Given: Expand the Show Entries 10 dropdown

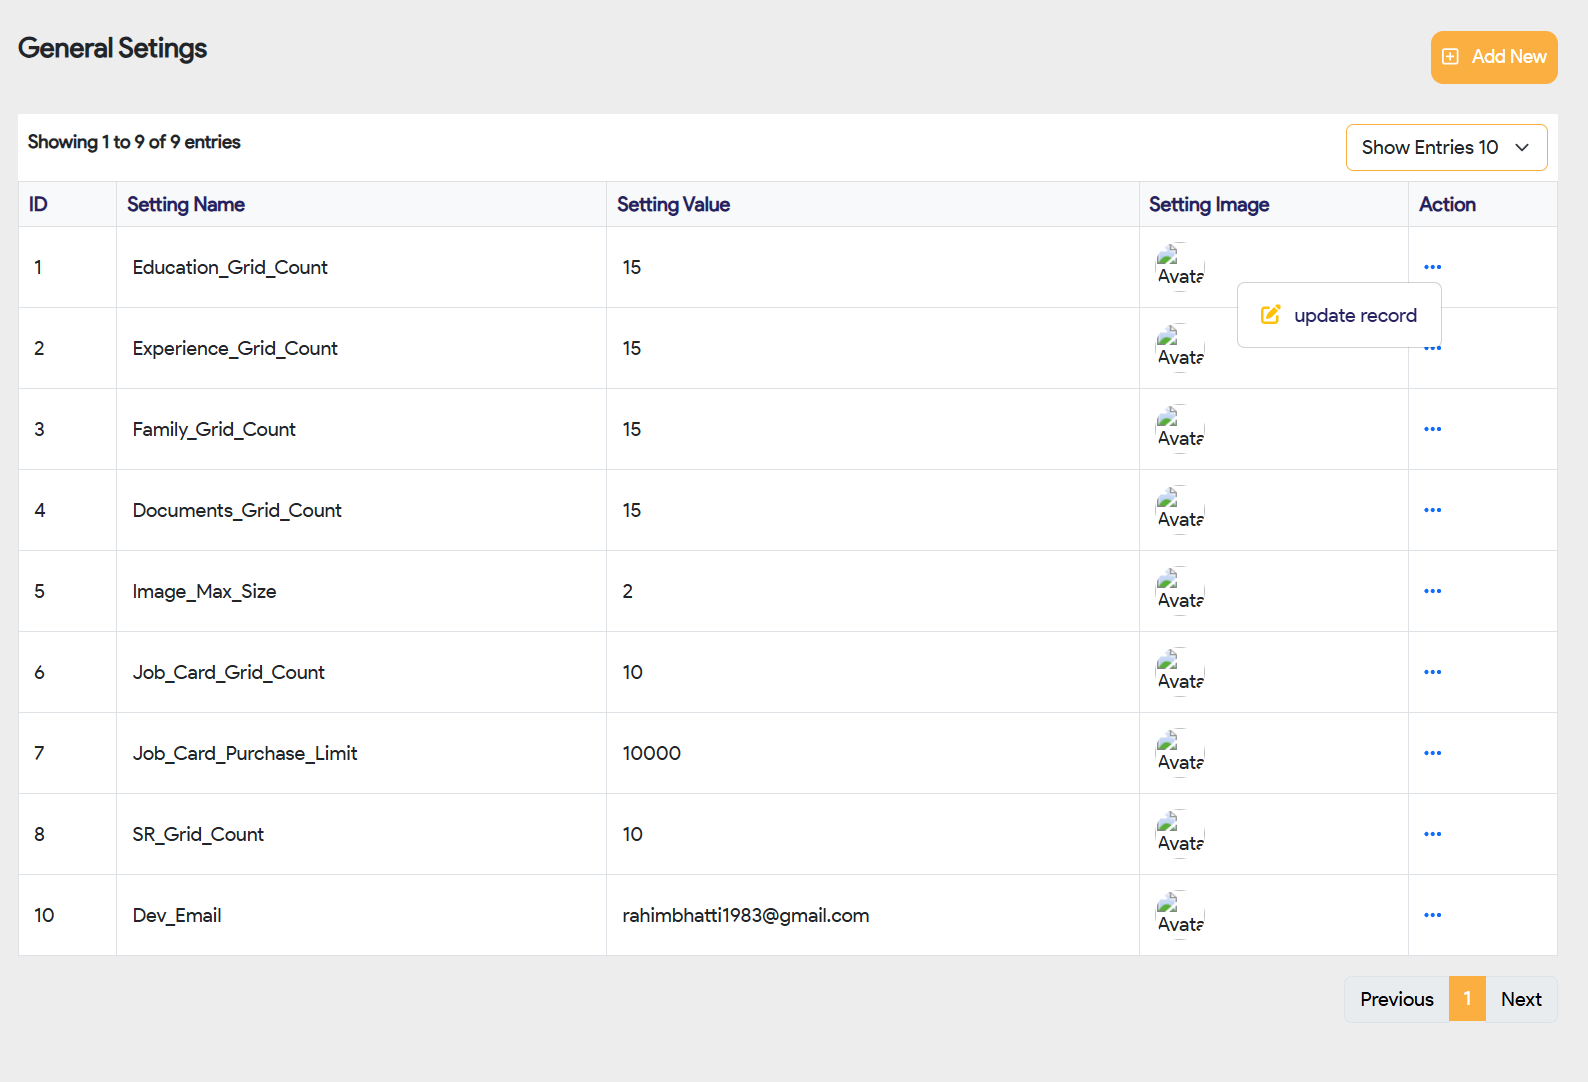Looking at the screenshot, I should pos(1446,148).
